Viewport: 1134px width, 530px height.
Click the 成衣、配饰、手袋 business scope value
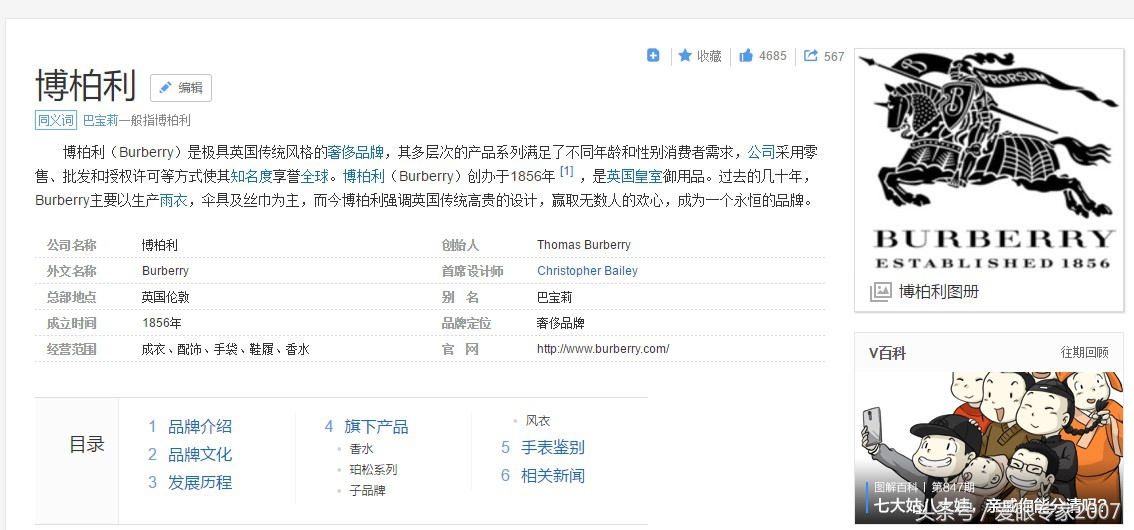click(226, 349)
